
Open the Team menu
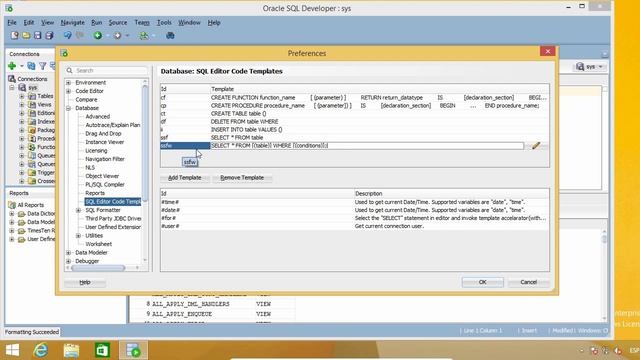pyautogui.click(x=142, y=22)
